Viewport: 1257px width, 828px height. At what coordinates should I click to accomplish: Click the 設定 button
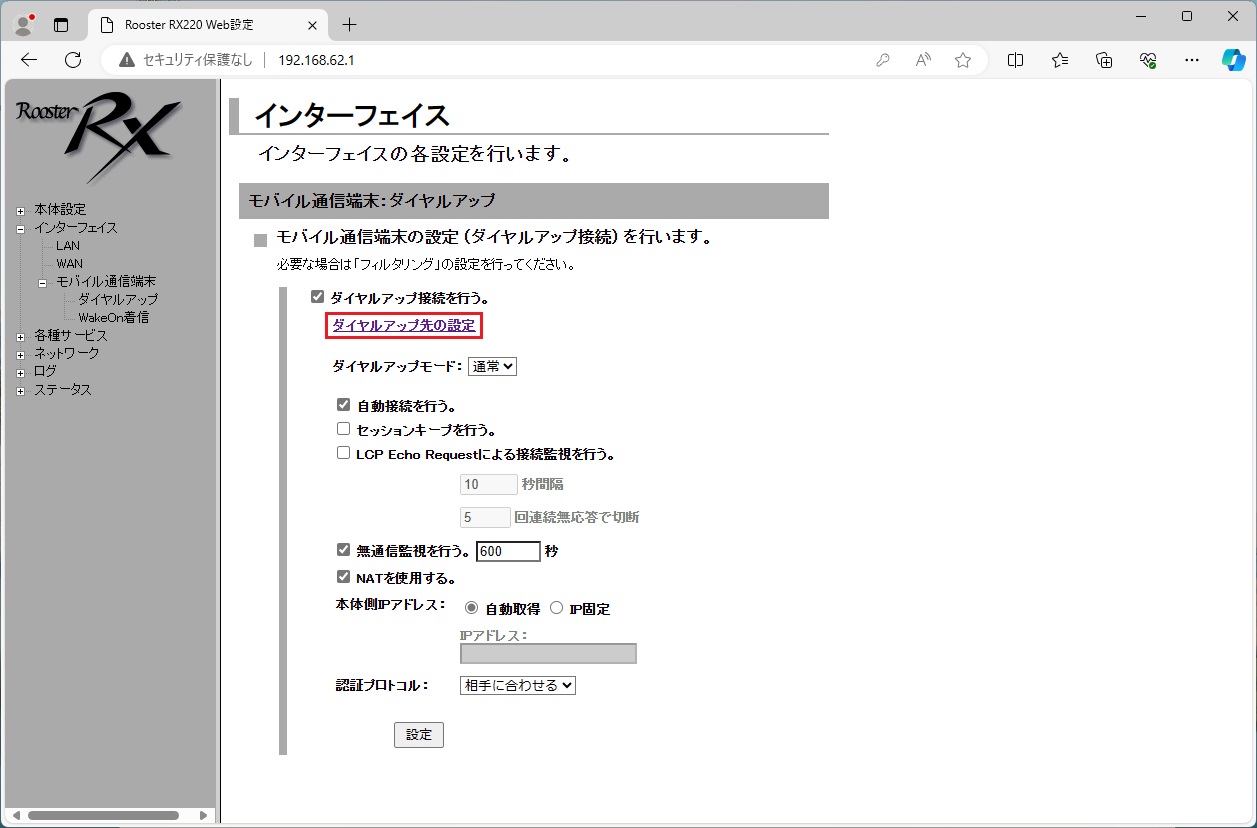[x=419, y=735]
